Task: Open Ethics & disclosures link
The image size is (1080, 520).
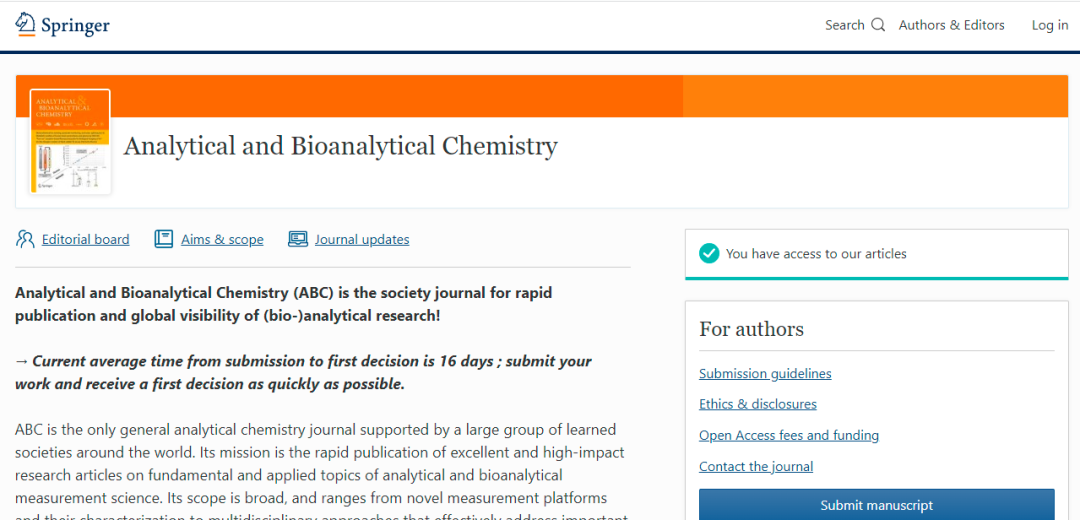Action: click(x=757, y=404)
